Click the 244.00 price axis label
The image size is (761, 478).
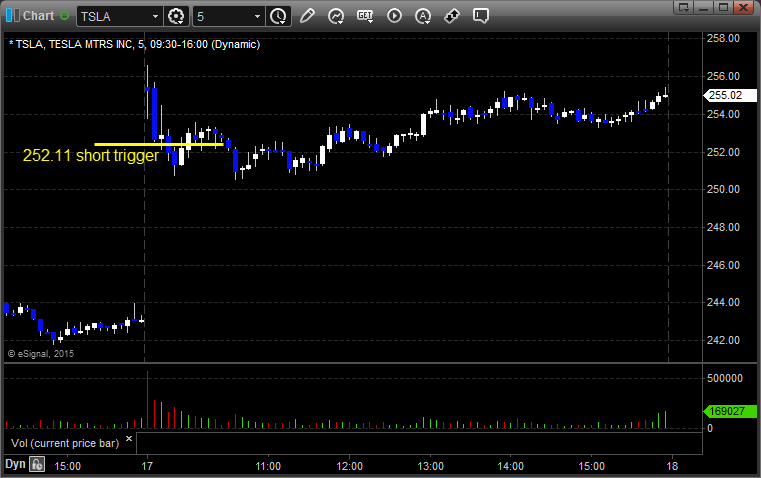coord(723,302)
